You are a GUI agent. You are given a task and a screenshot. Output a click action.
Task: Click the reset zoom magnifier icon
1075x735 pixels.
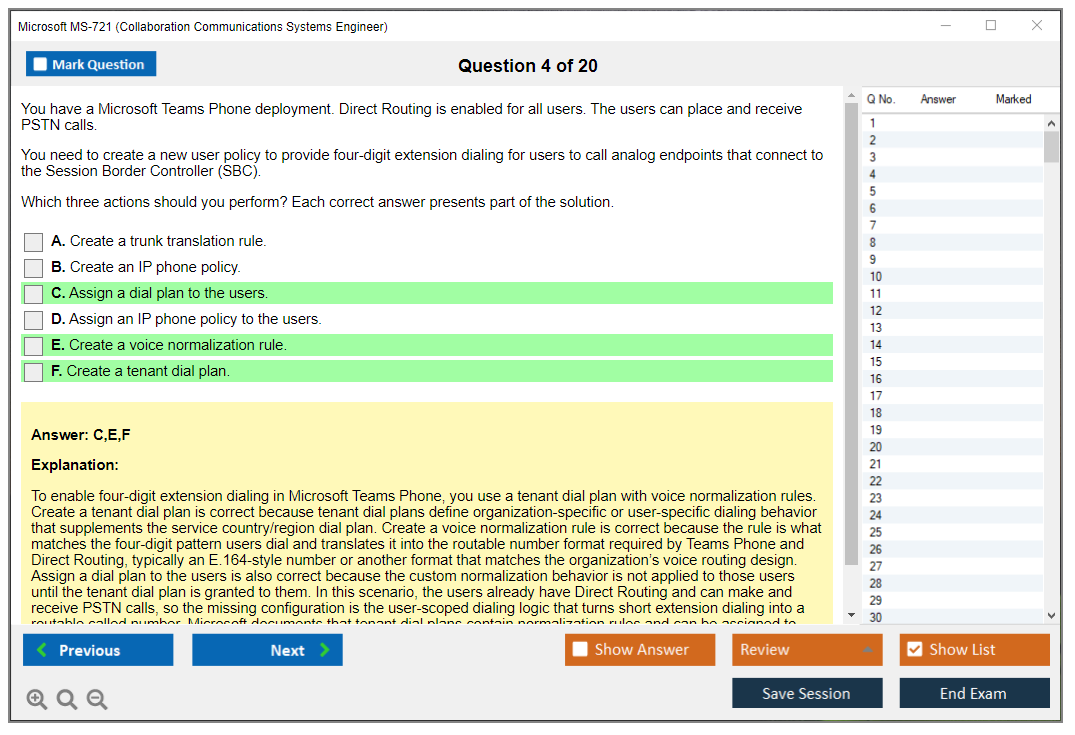pos(67,699)
